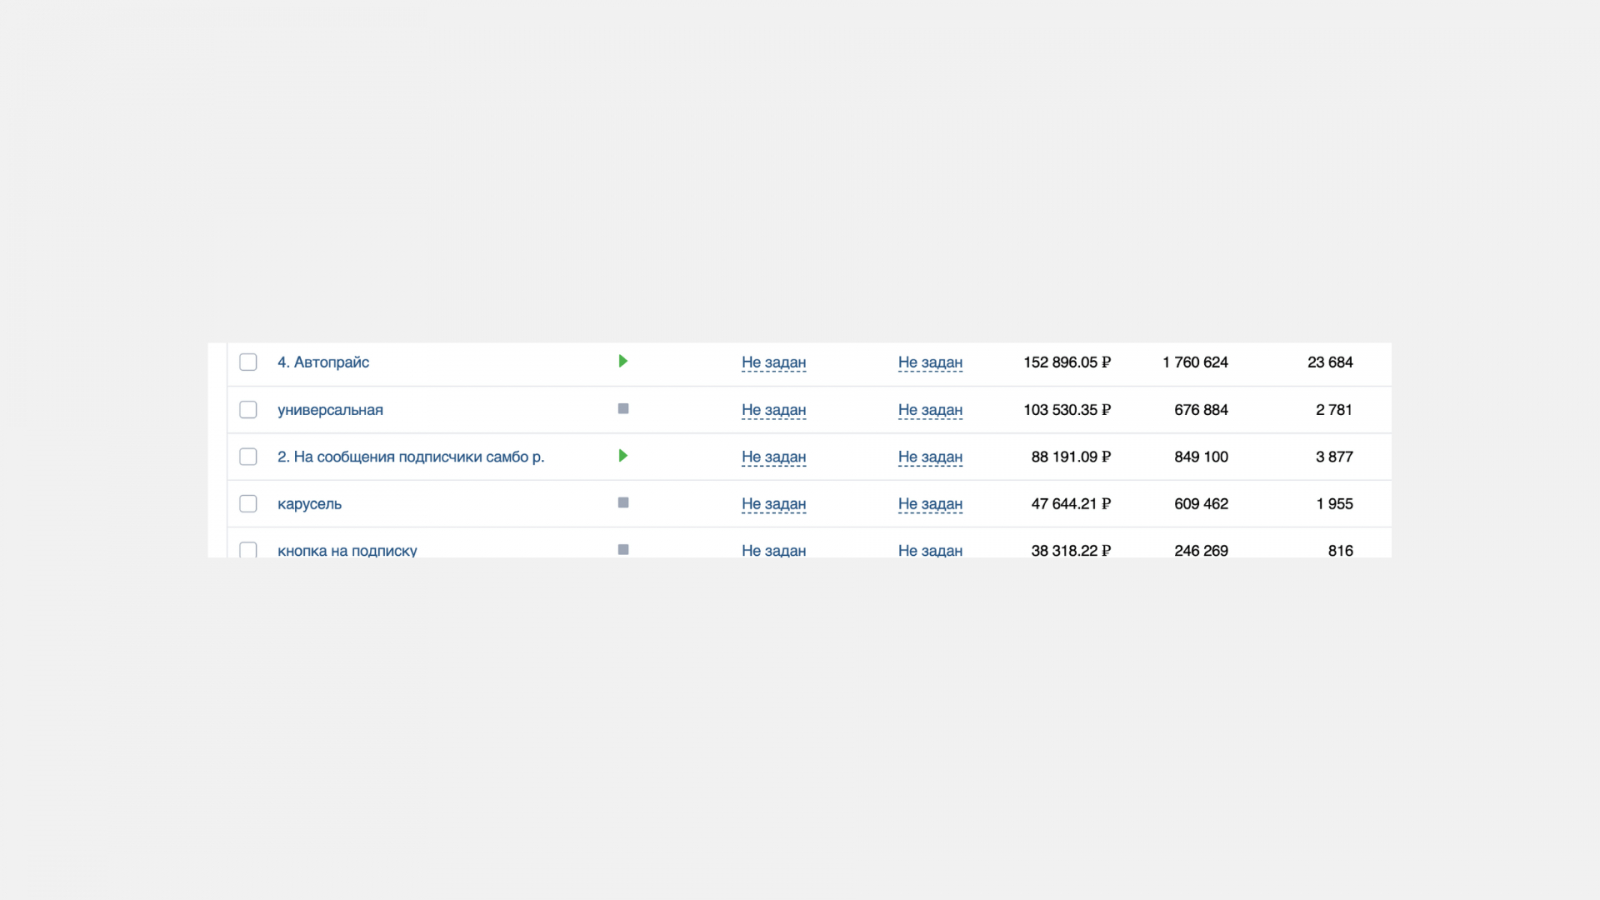Click the green running status icon for 4. Автопрайс

click(x=623, y=361)
